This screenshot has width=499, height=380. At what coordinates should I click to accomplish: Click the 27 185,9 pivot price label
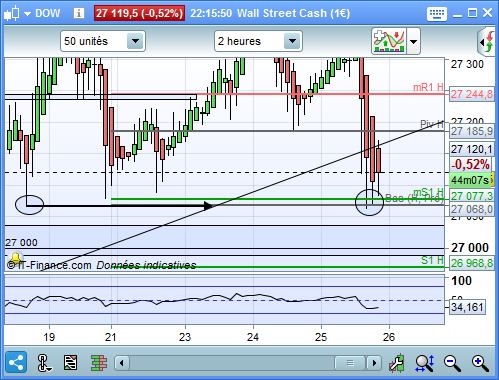tap(471, 131)
